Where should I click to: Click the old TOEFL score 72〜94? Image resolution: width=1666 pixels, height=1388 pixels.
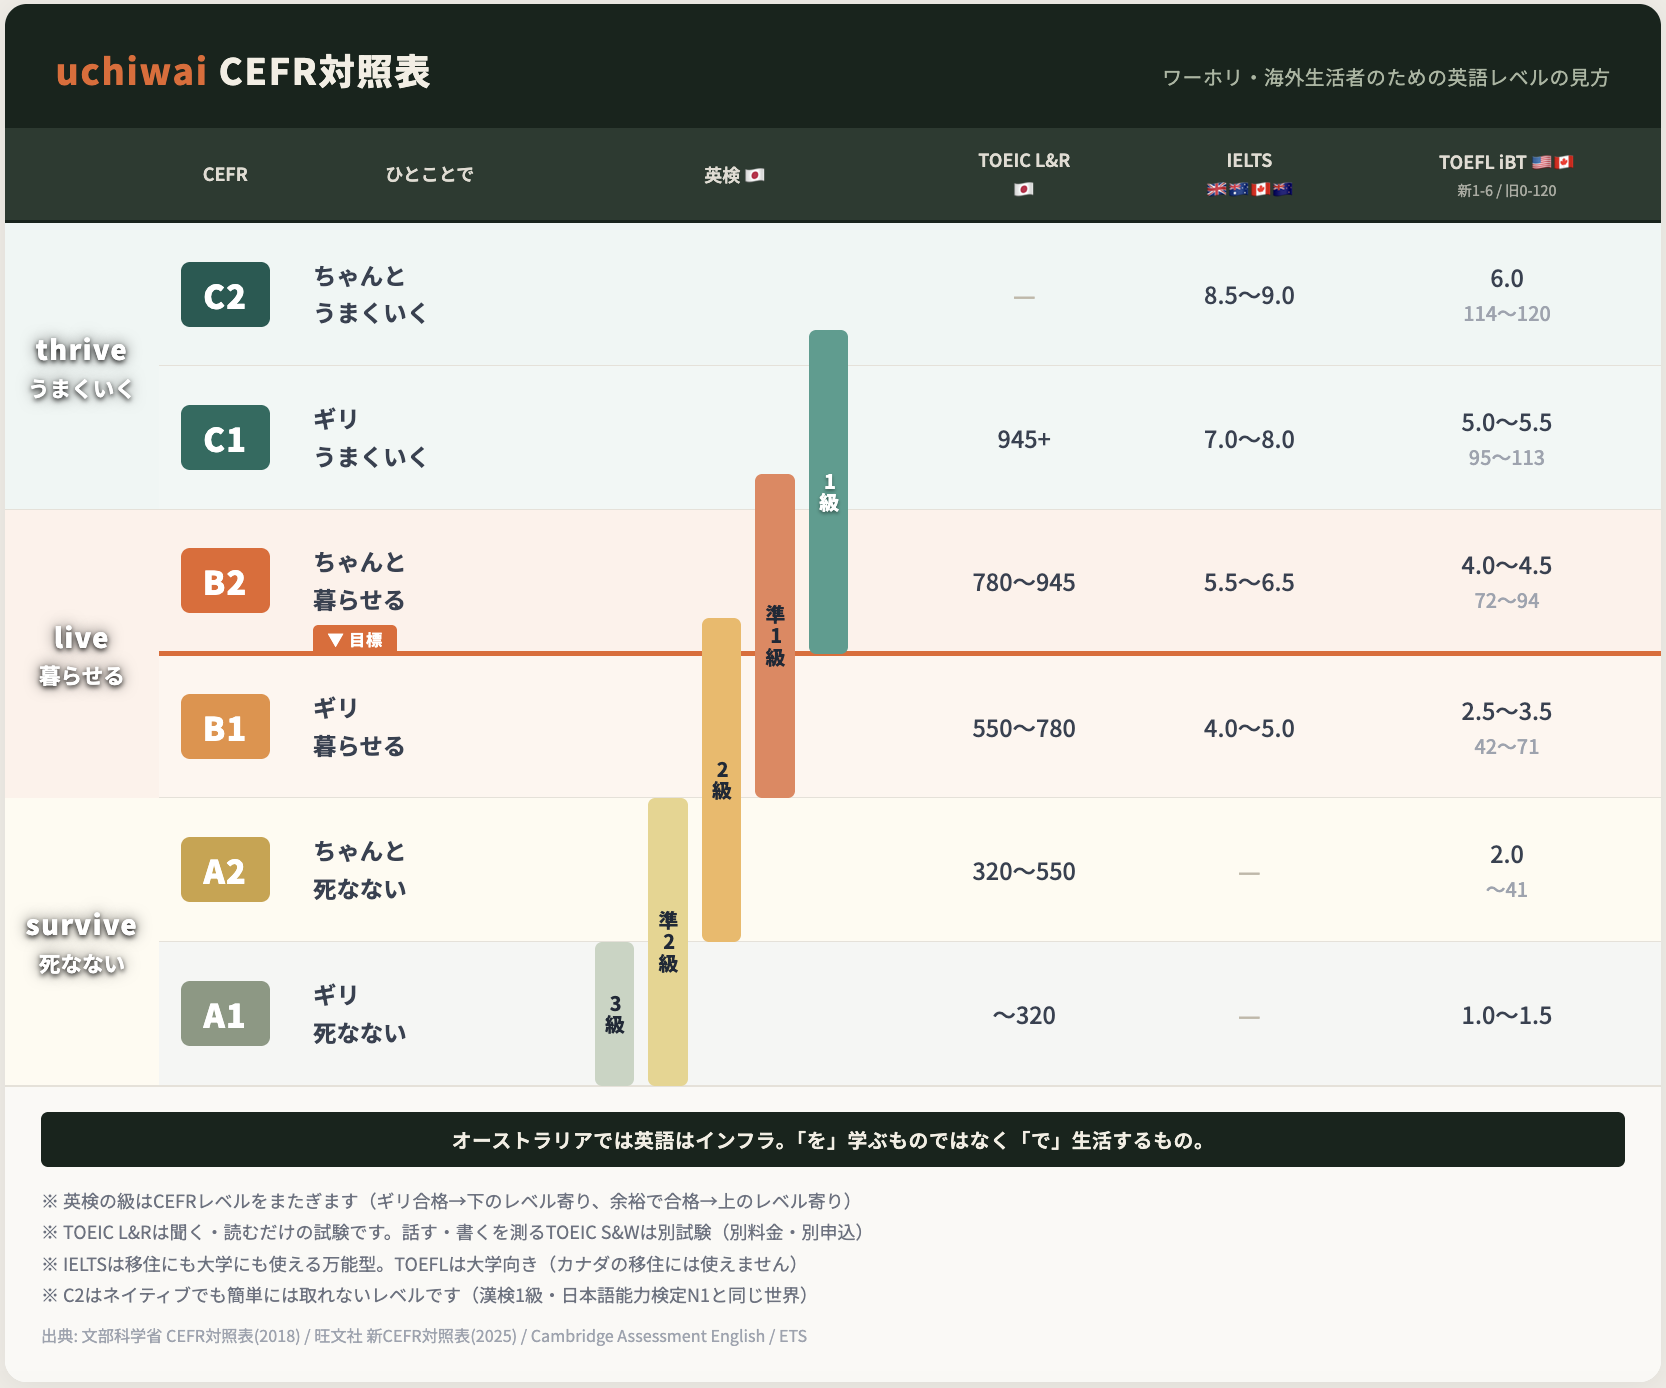click(1506, 601)
